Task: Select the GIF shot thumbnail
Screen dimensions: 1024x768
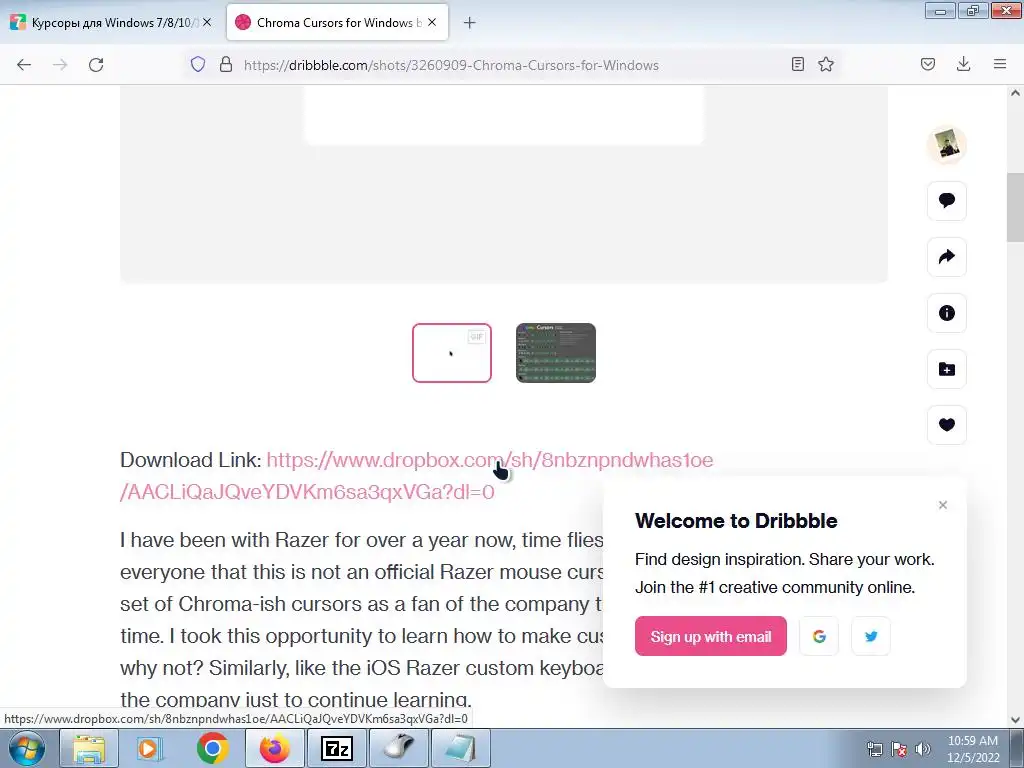Action: [452, 353]
